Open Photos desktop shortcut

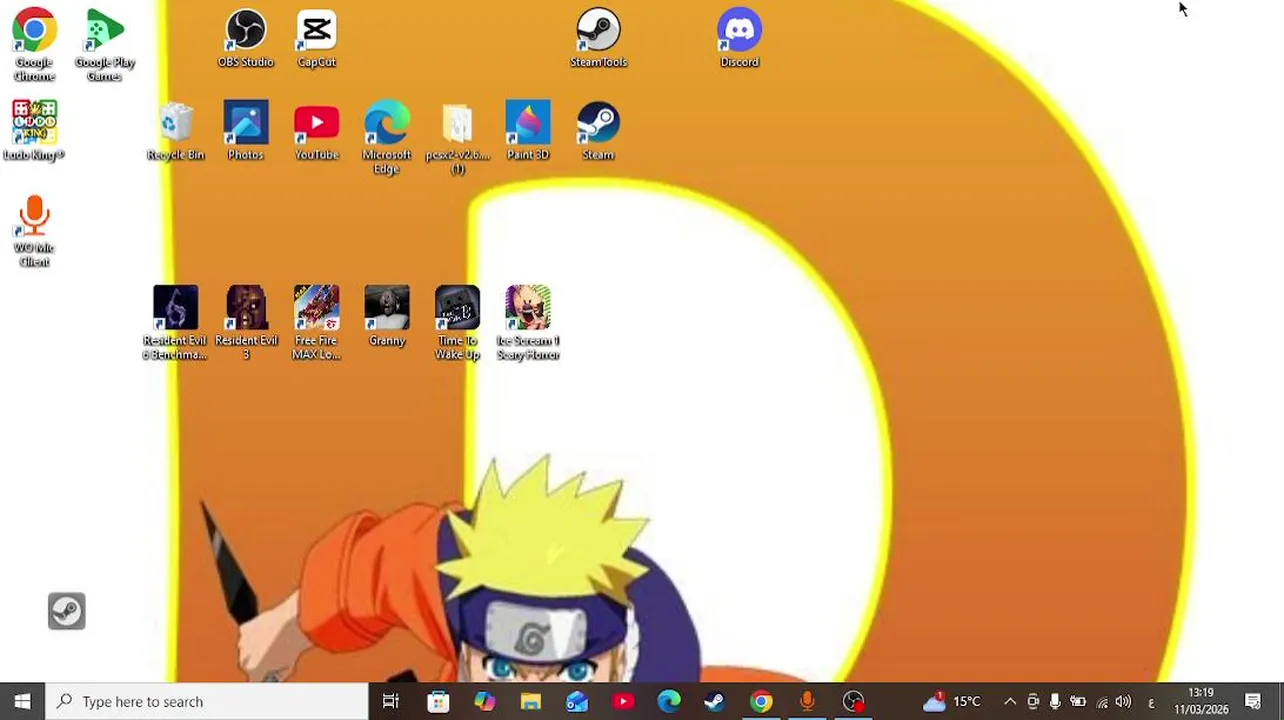pyautogui.click(x=245, y=131)
